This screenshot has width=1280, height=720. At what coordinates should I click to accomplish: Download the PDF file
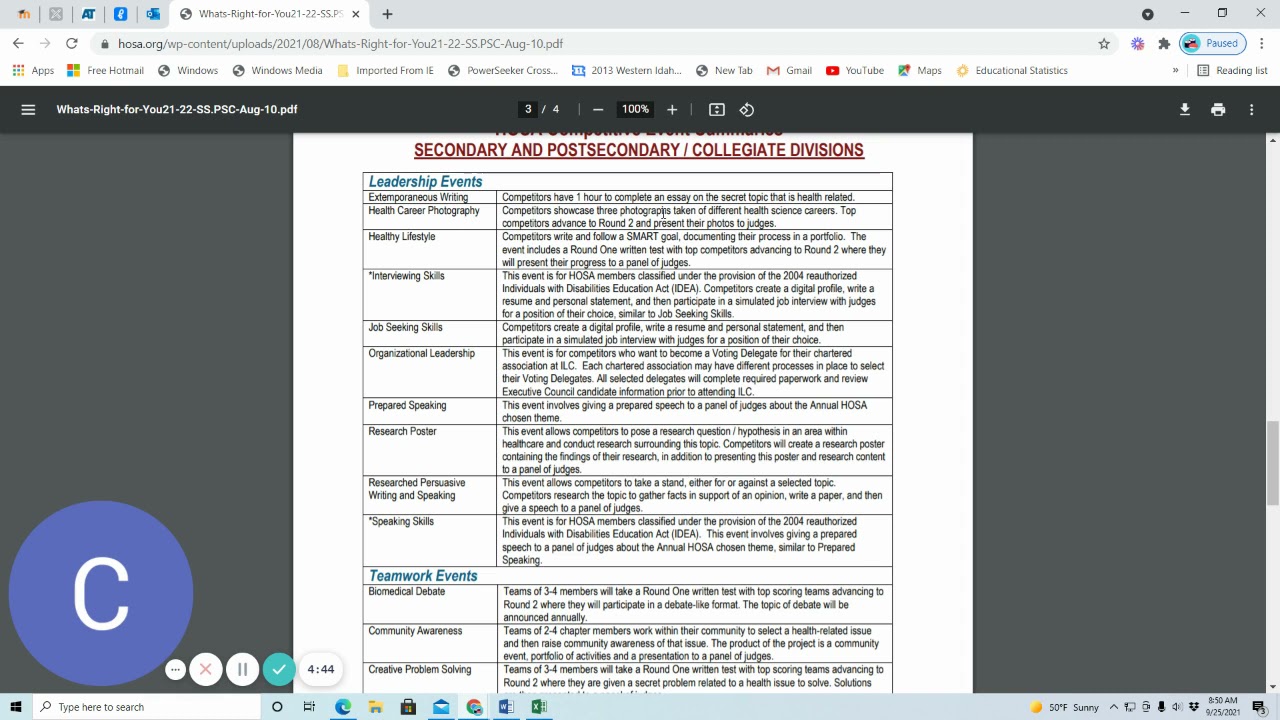coord(1185,110)
